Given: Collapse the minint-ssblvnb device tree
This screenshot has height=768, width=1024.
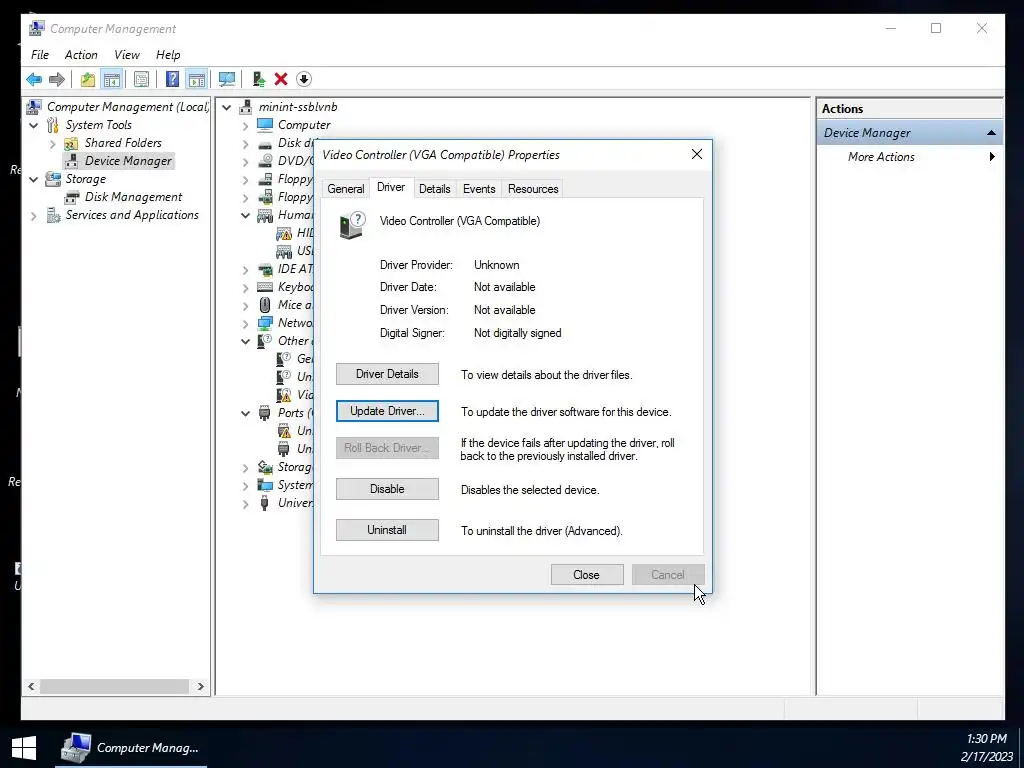Looking at the screenshot, I should [x=227, y=108].
